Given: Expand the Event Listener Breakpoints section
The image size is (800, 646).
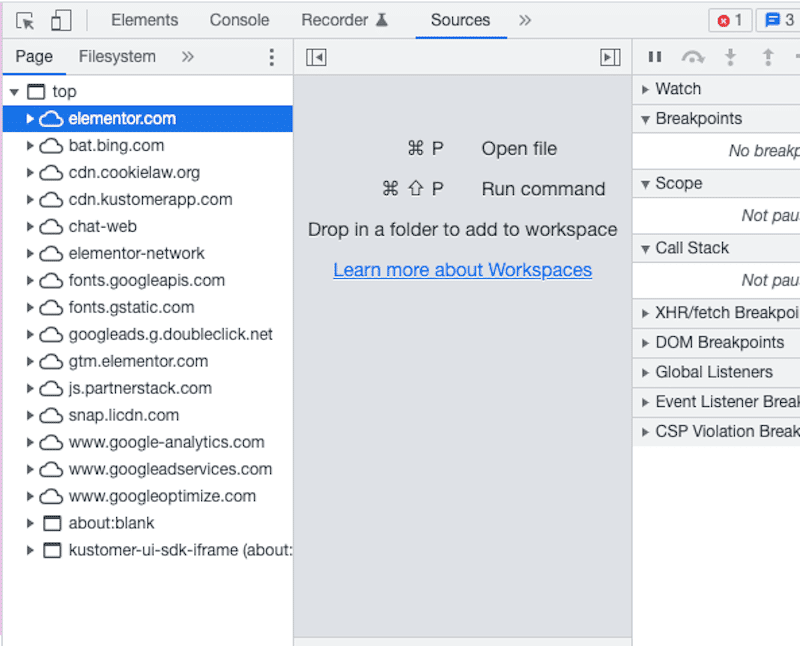Looking at the screenshot, I should [720, 401].
